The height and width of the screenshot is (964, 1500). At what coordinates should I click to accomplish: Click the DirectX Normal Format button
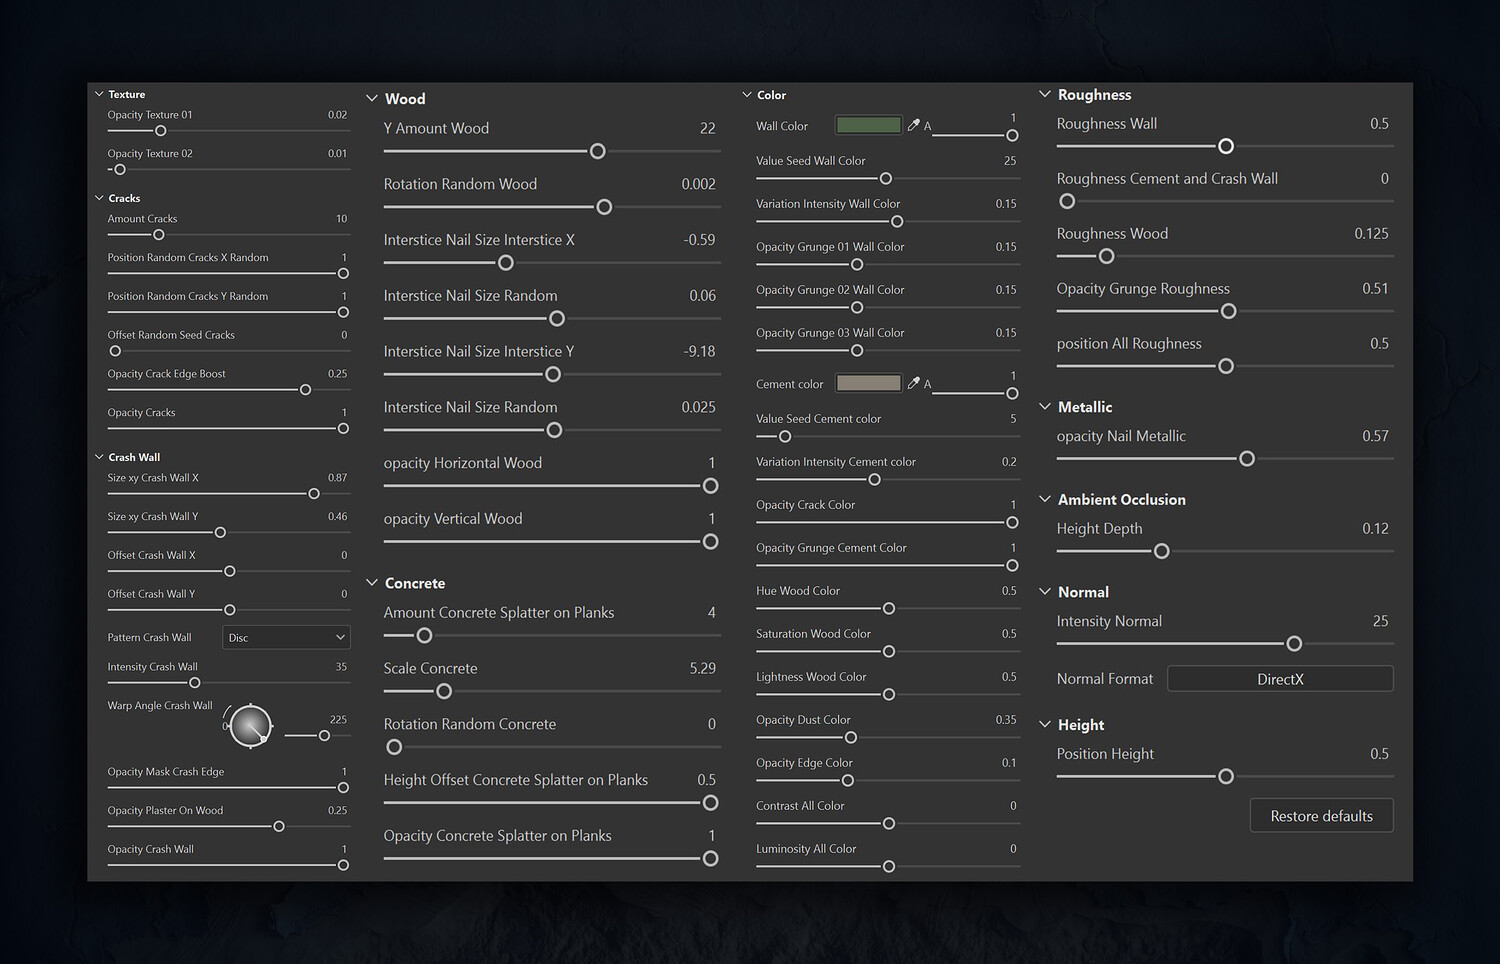(x=1280, y=679)
